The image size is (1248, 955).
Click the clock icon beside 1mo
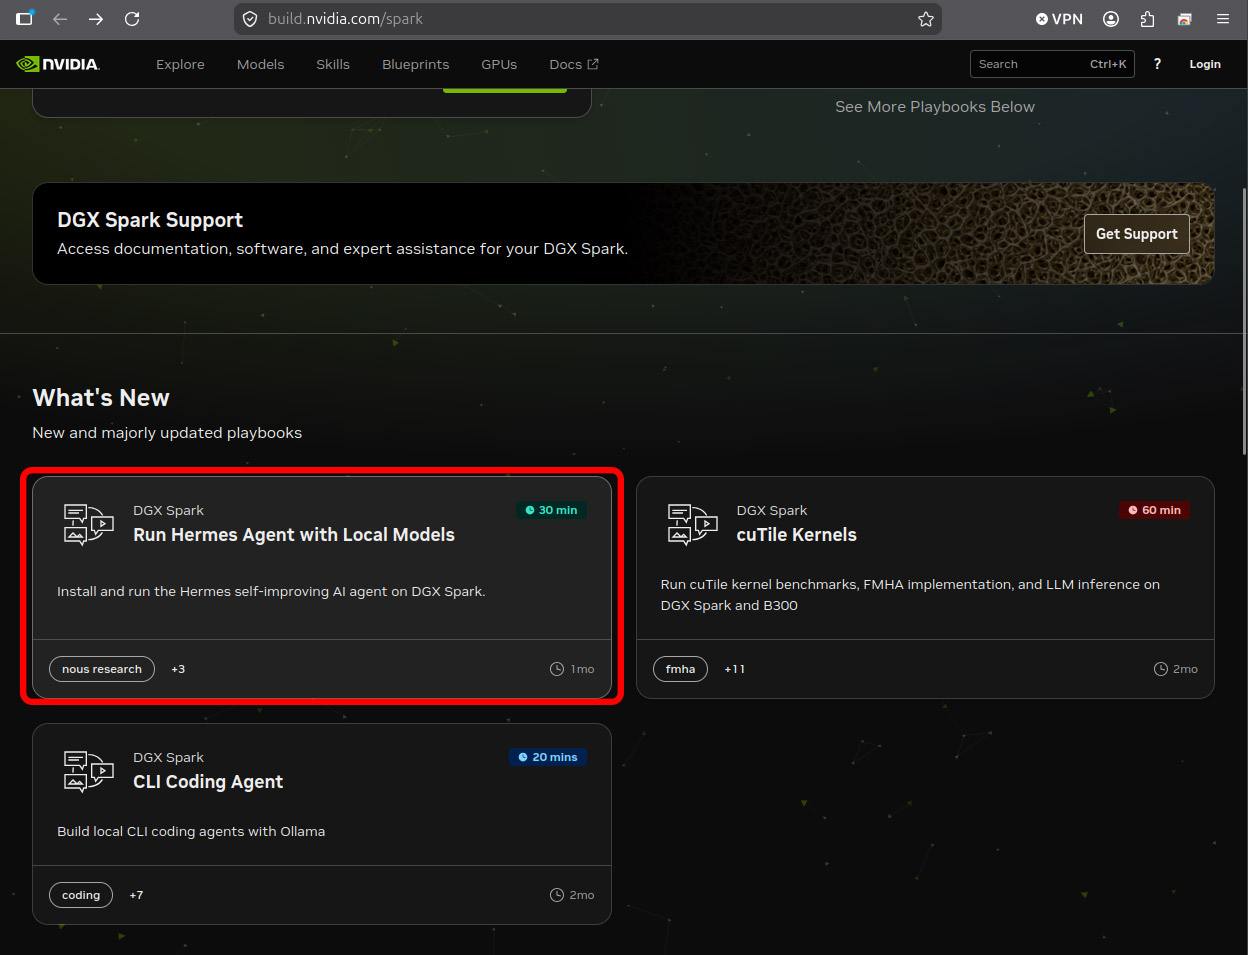coord(557,669)
